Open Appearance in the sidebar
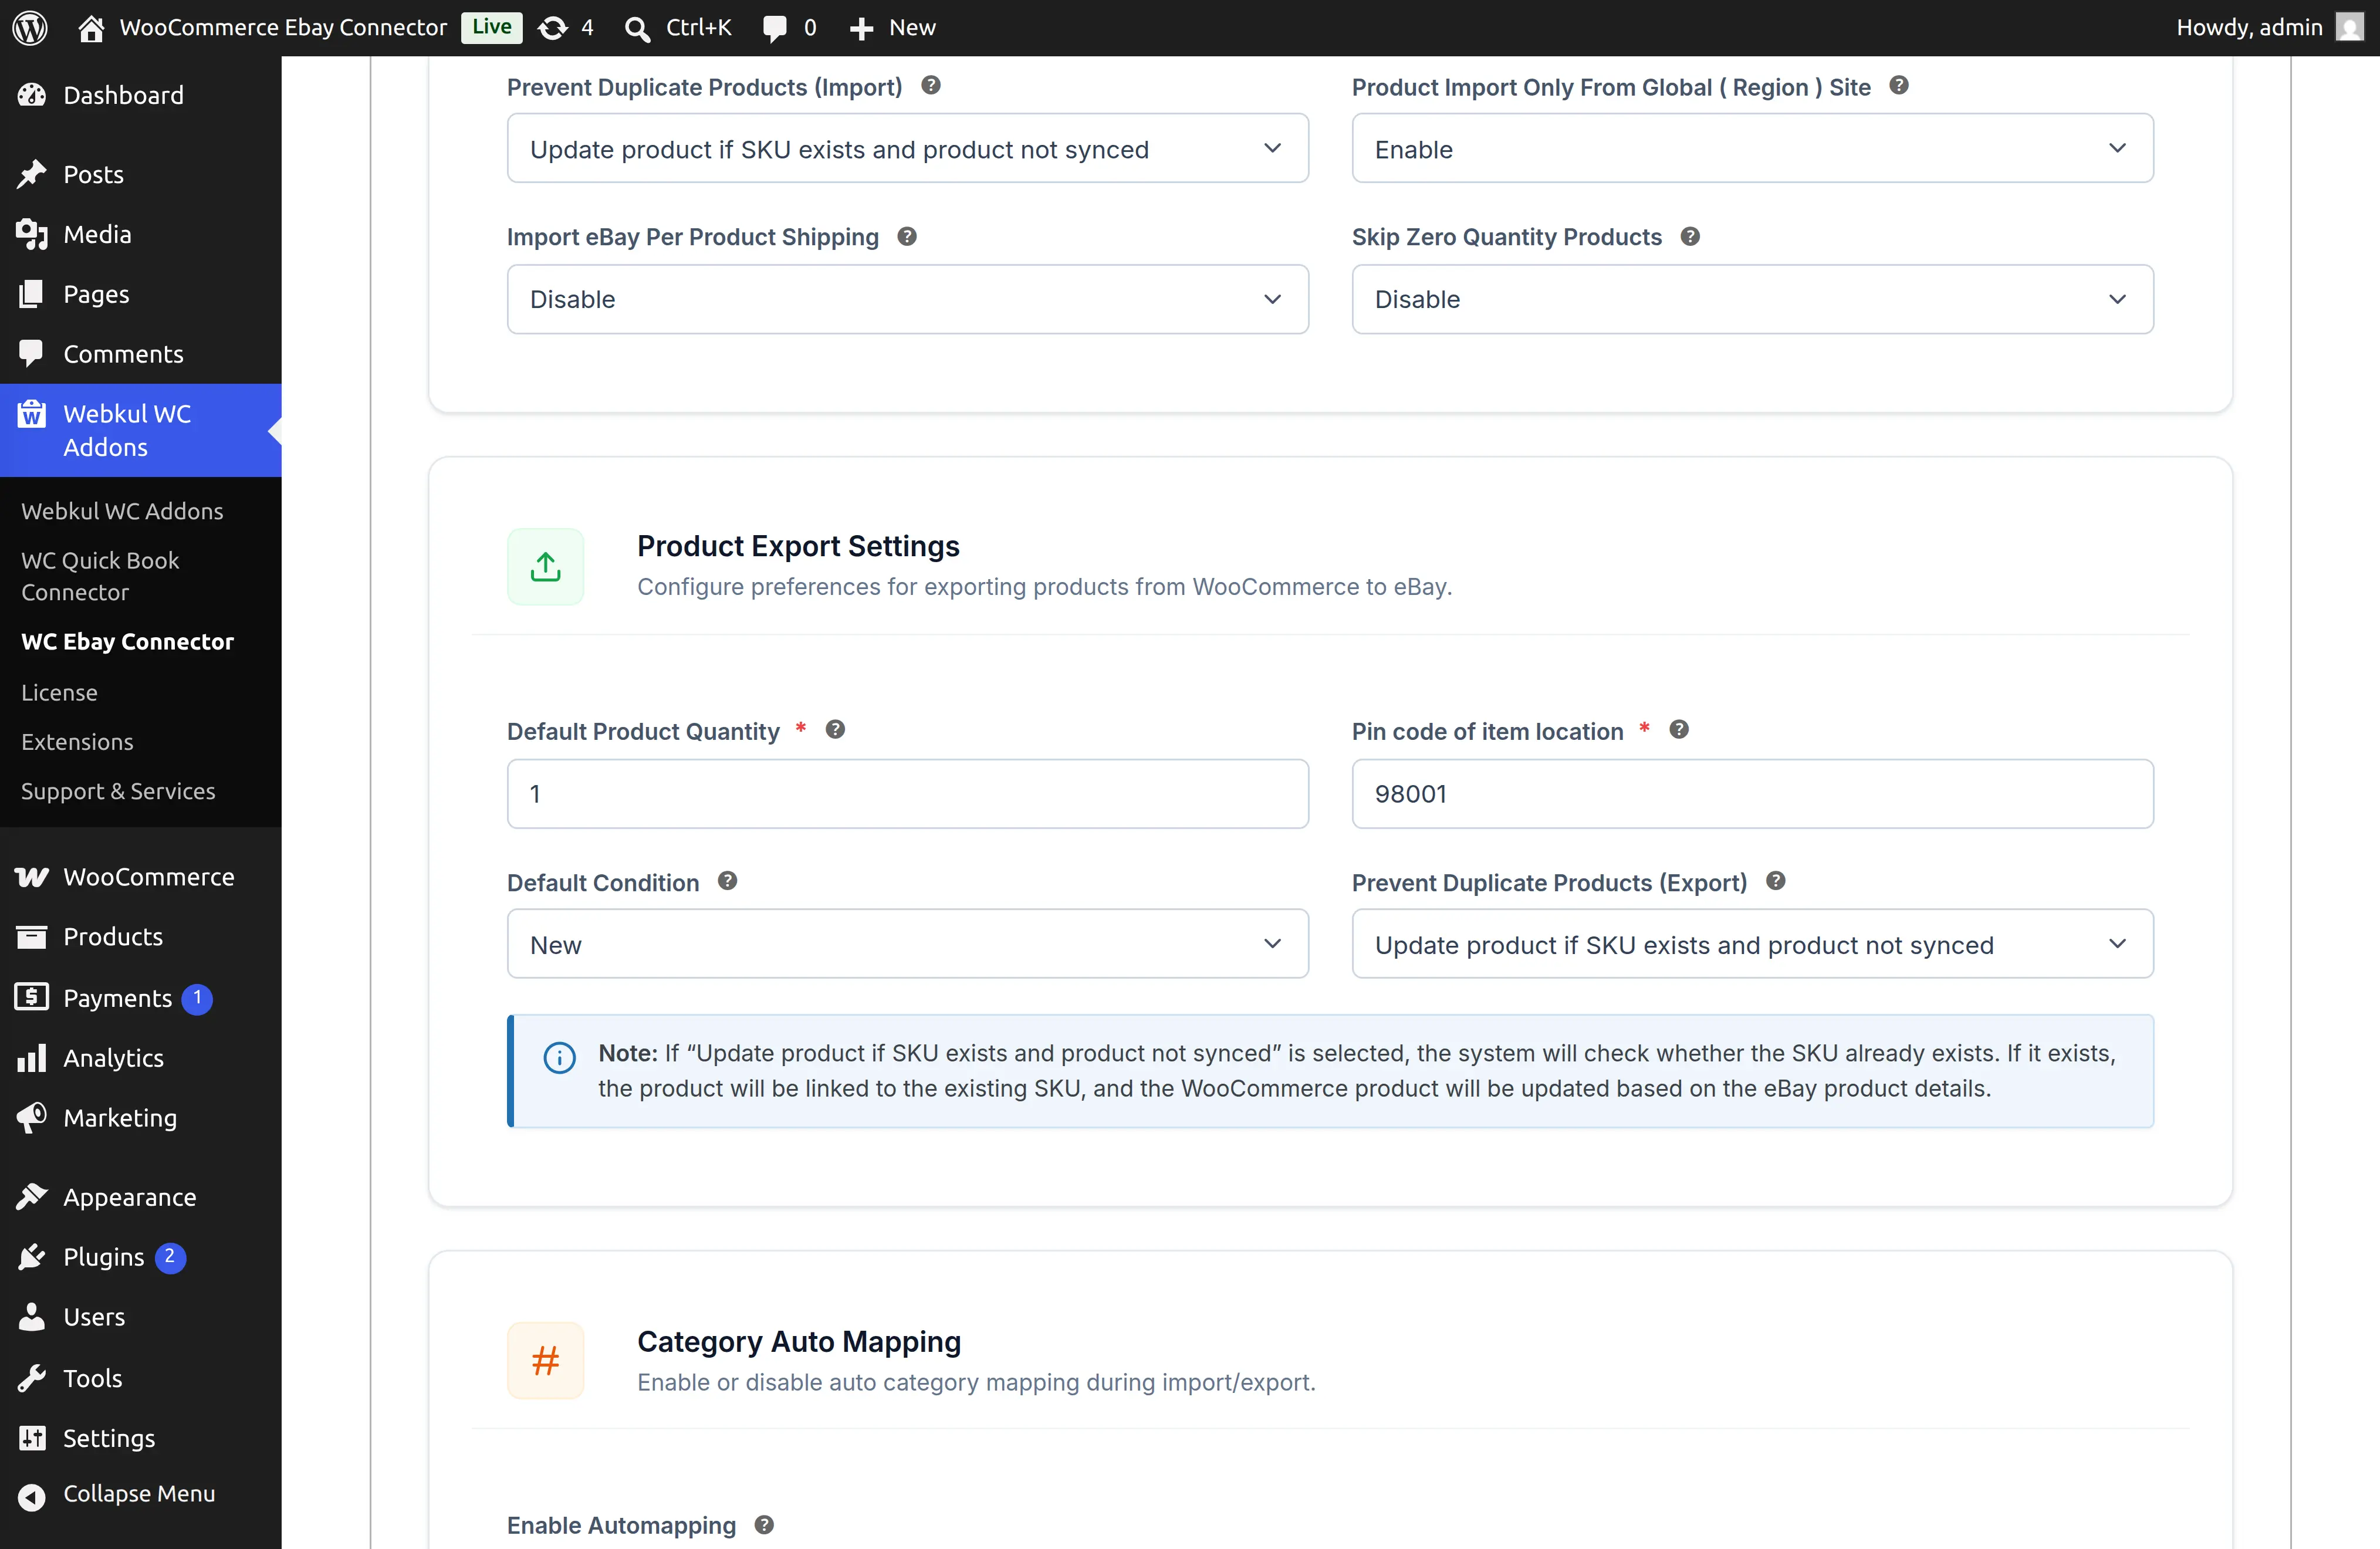The width and height of the screenshot is (2380, 1549). [140, 1197]
